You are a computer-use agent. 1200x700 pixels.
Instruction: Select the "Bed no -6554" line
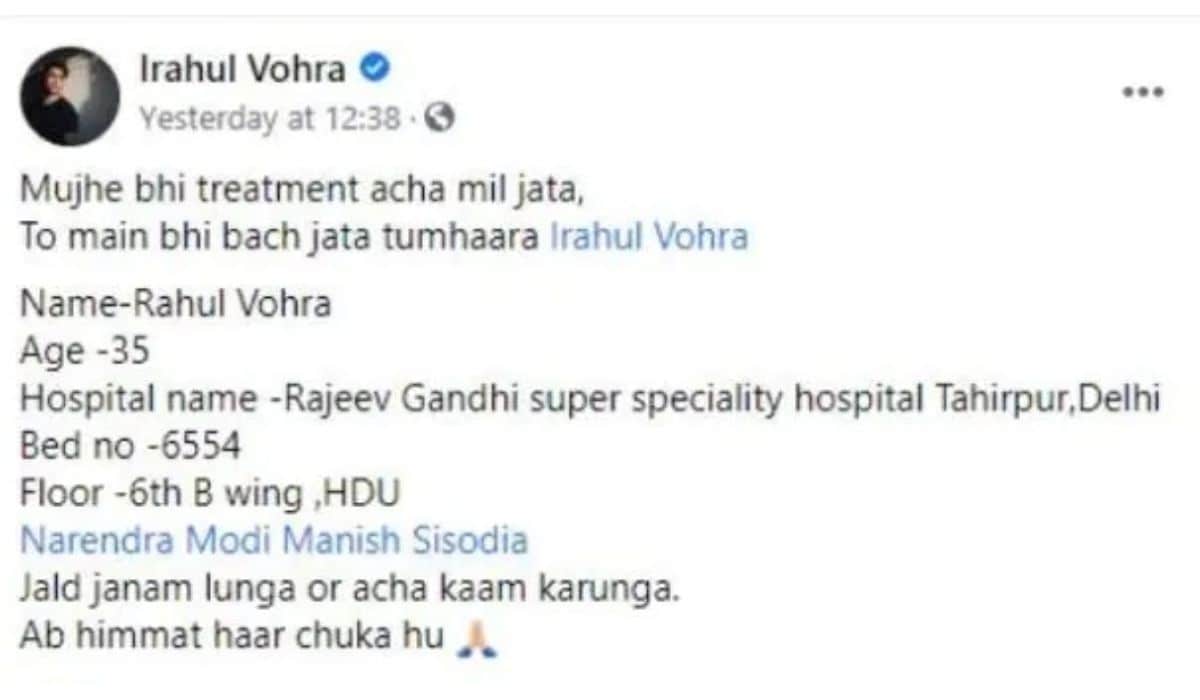coord(130,446)
